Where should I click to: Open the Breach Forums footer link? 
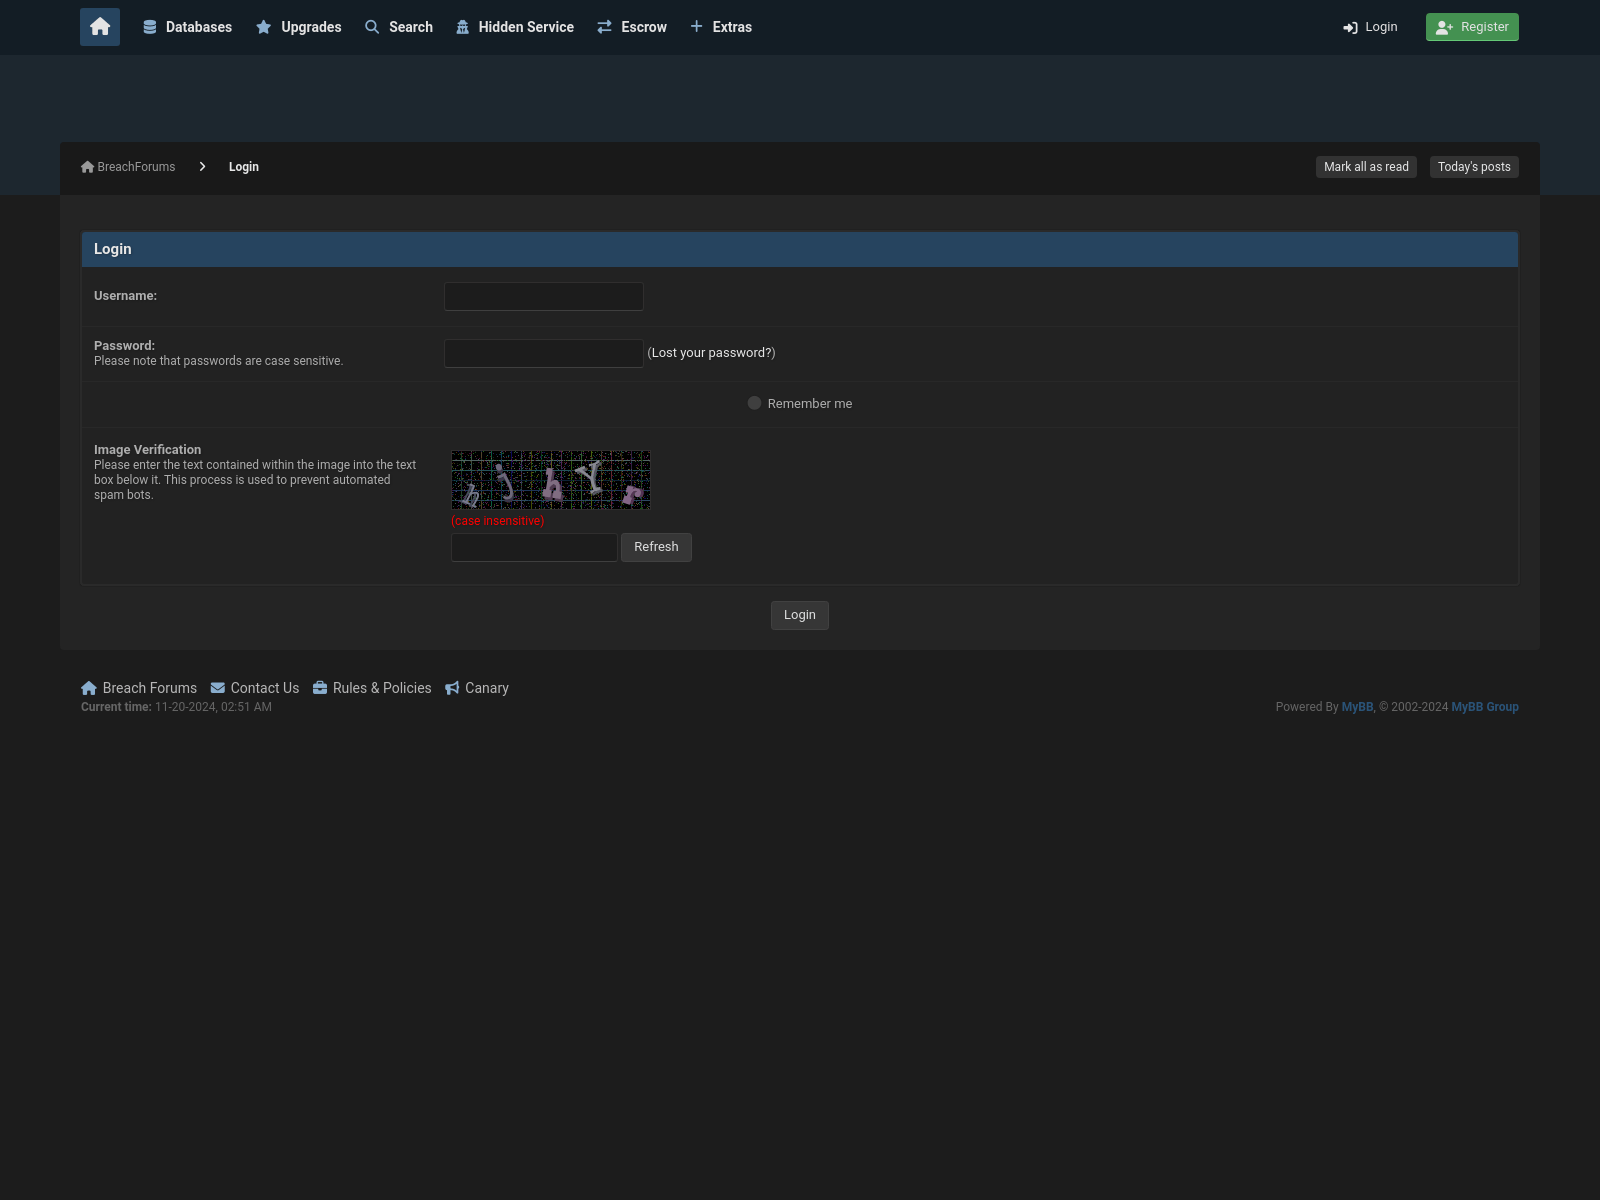pyautogui.click(x=150, y=688)
